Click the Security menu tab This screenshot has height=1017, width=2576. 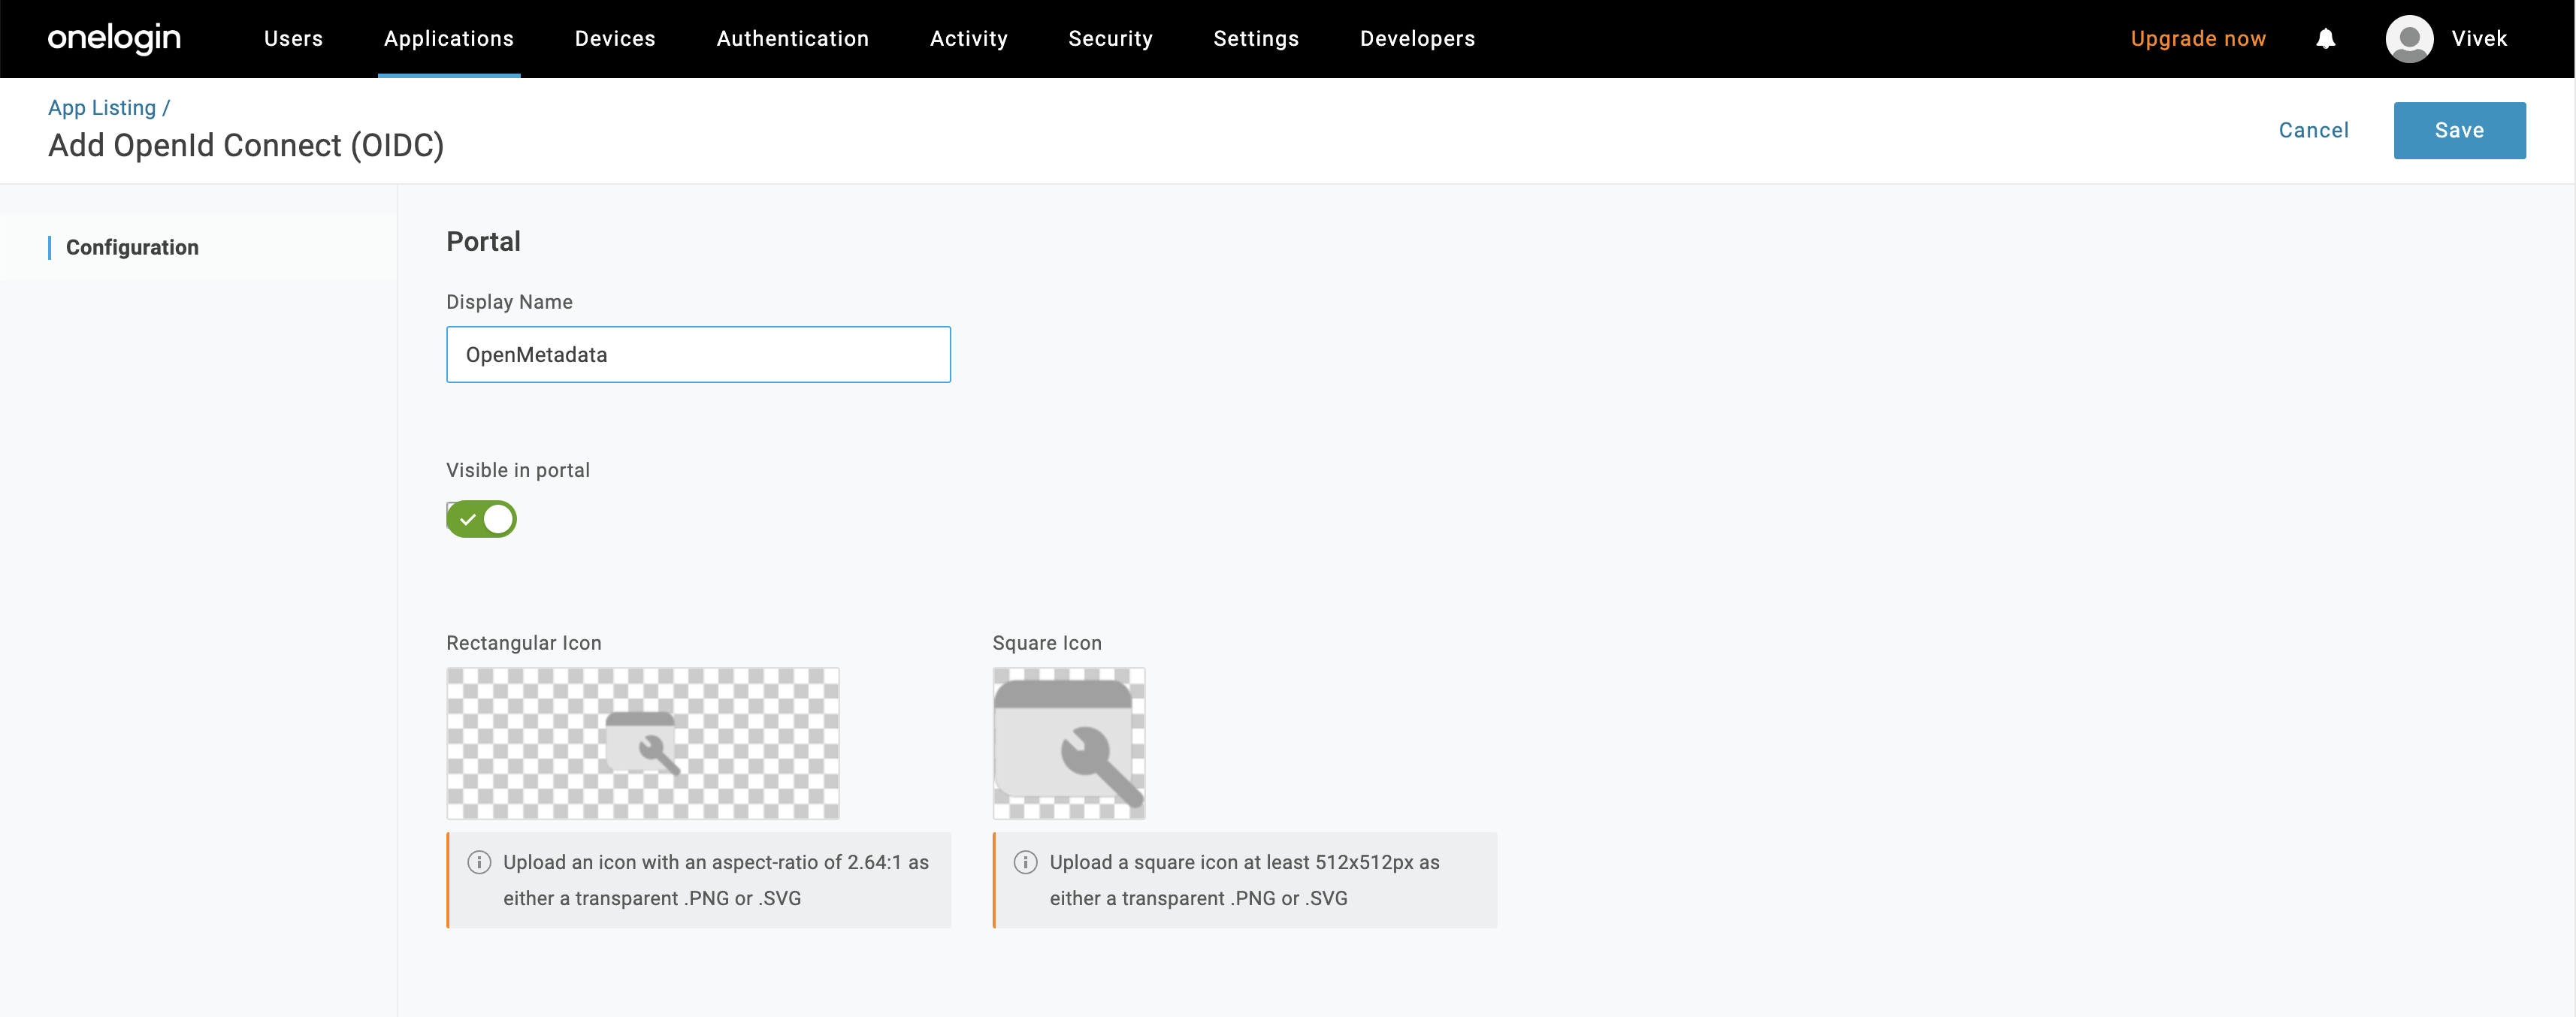[1112, 38]
